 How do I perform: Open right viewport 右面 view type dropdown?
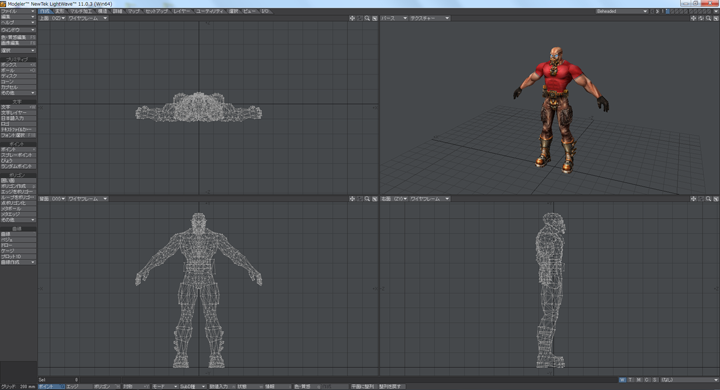tap(394, 199)
